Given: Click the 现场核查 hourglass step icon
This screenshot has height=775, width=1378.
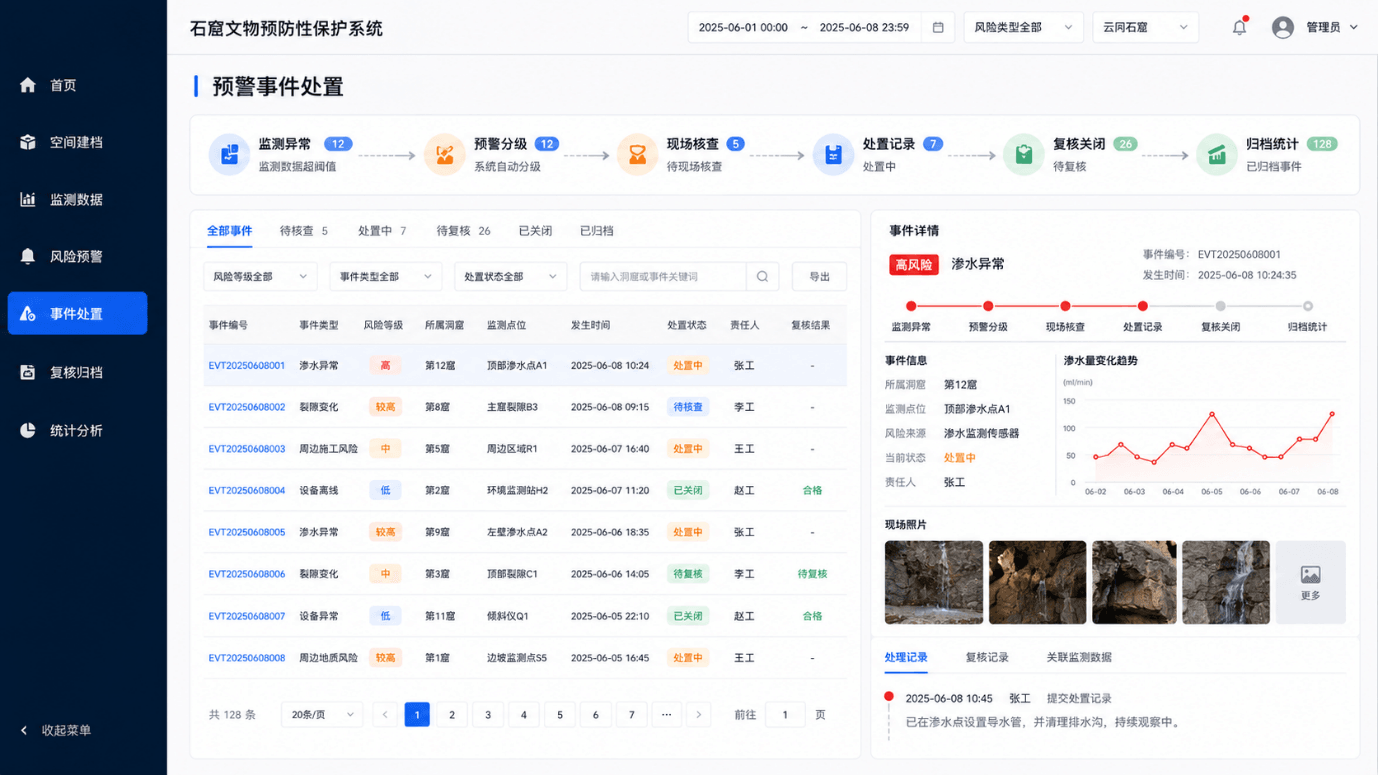Looking at the screenshot, I should click(x=637, y=155).
